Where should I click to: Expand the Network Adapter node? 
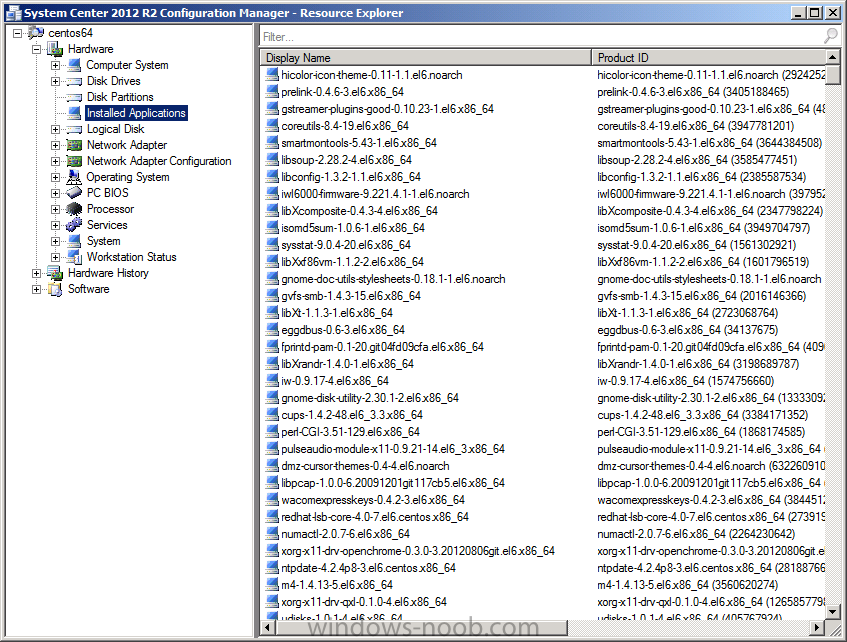coord(55,145)
